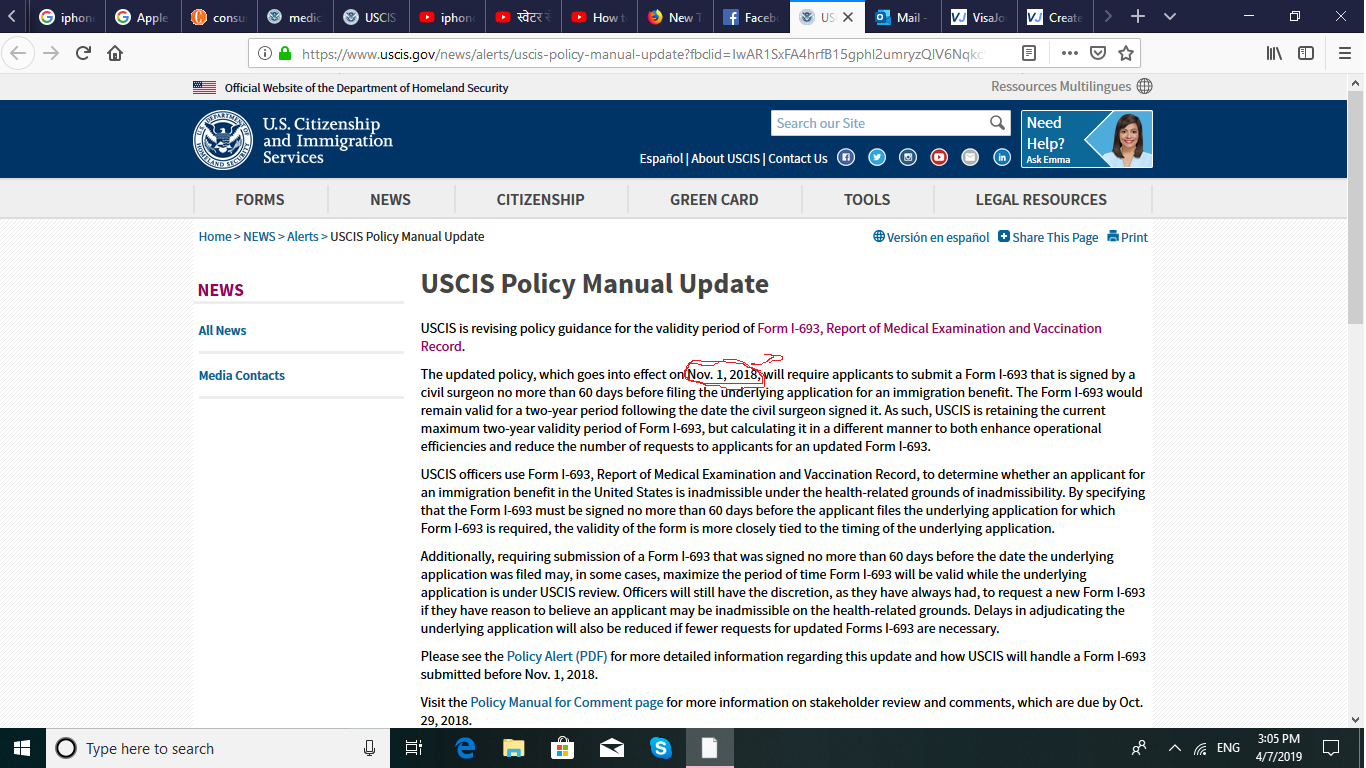Click the taskbar search box
Image resolution: width=1366 pixels, height=768 pixels.
tap(218, 748)
